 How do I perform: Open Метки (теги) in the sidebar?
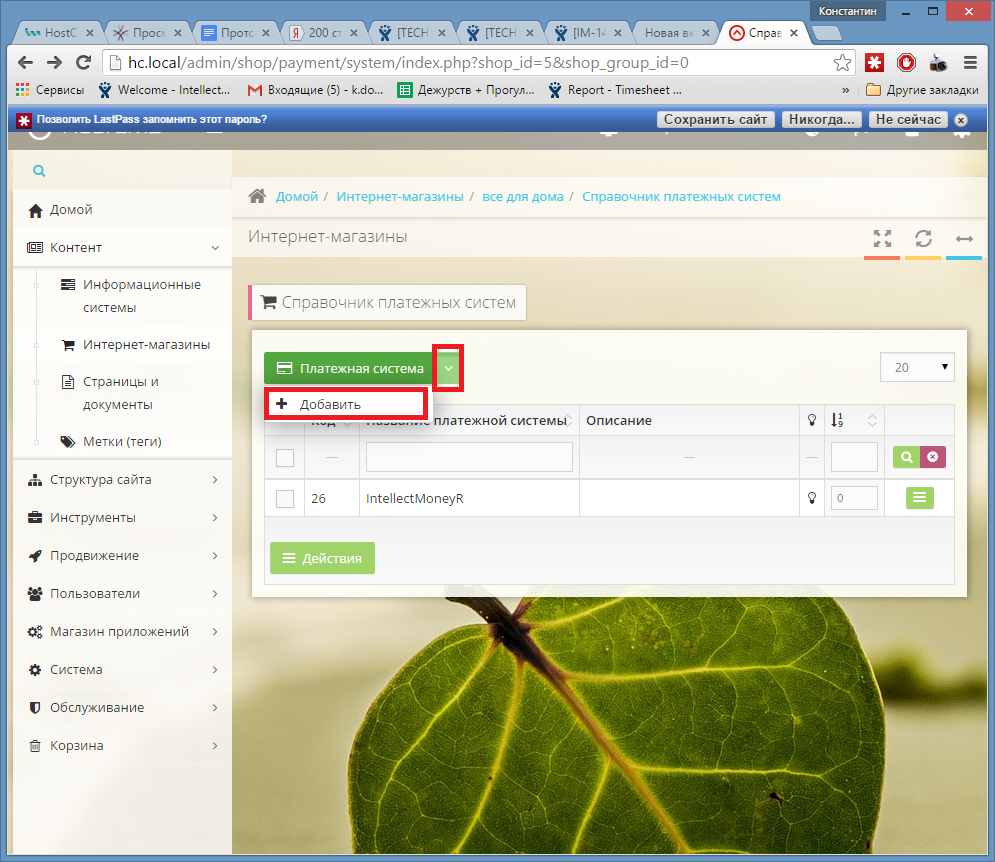pyautogui.click(x=122, y=441)
